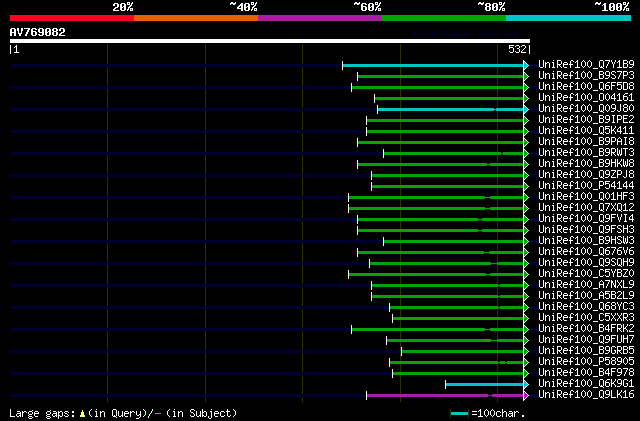This screenshot has height=421, width=640.
Task: Click the Large gaps legend text
Action: point(42,413)
